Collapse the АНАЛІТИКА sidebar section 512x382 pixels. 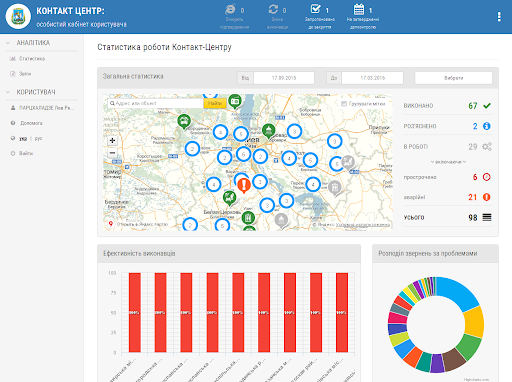(x=8, y=43)
